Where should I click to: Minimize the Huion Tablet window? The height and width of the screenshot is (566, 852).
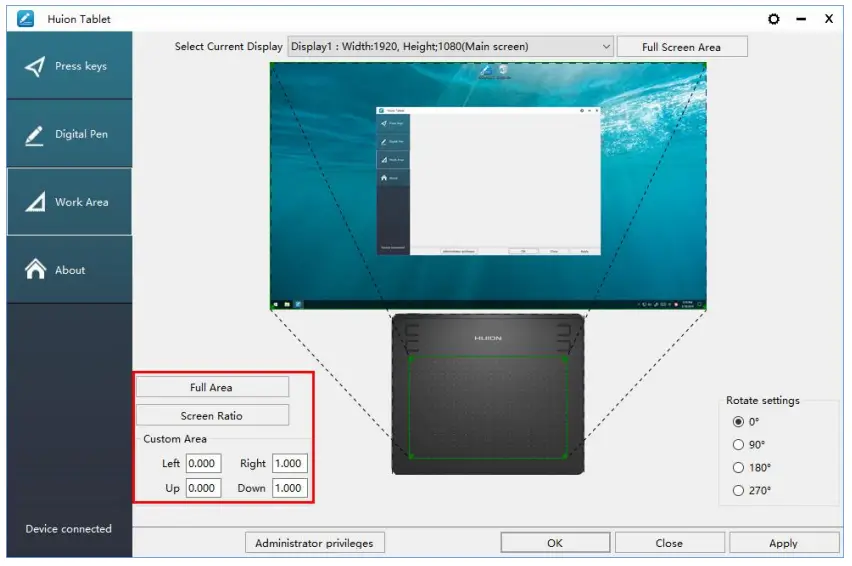point(801,19)
